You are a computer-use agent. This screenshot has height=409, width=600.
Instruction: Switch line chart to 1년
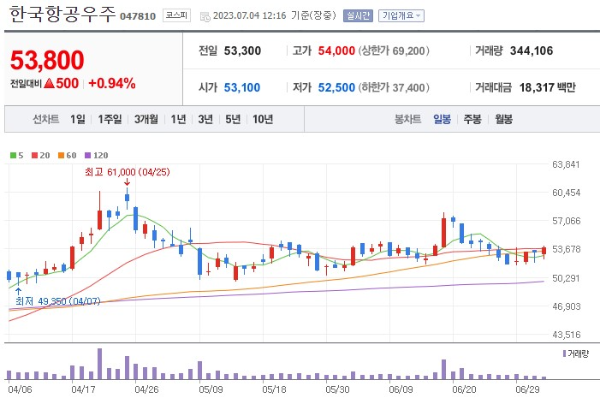click(x=178, y=119)
